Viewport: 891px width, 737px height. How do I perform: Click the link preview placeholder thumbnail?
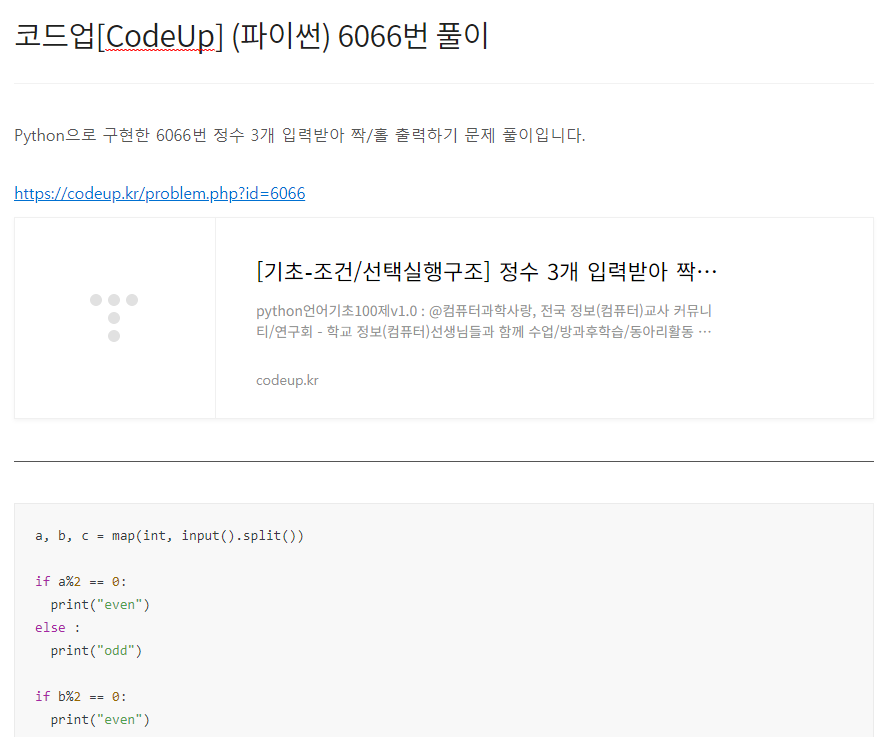tap(115, 318)
